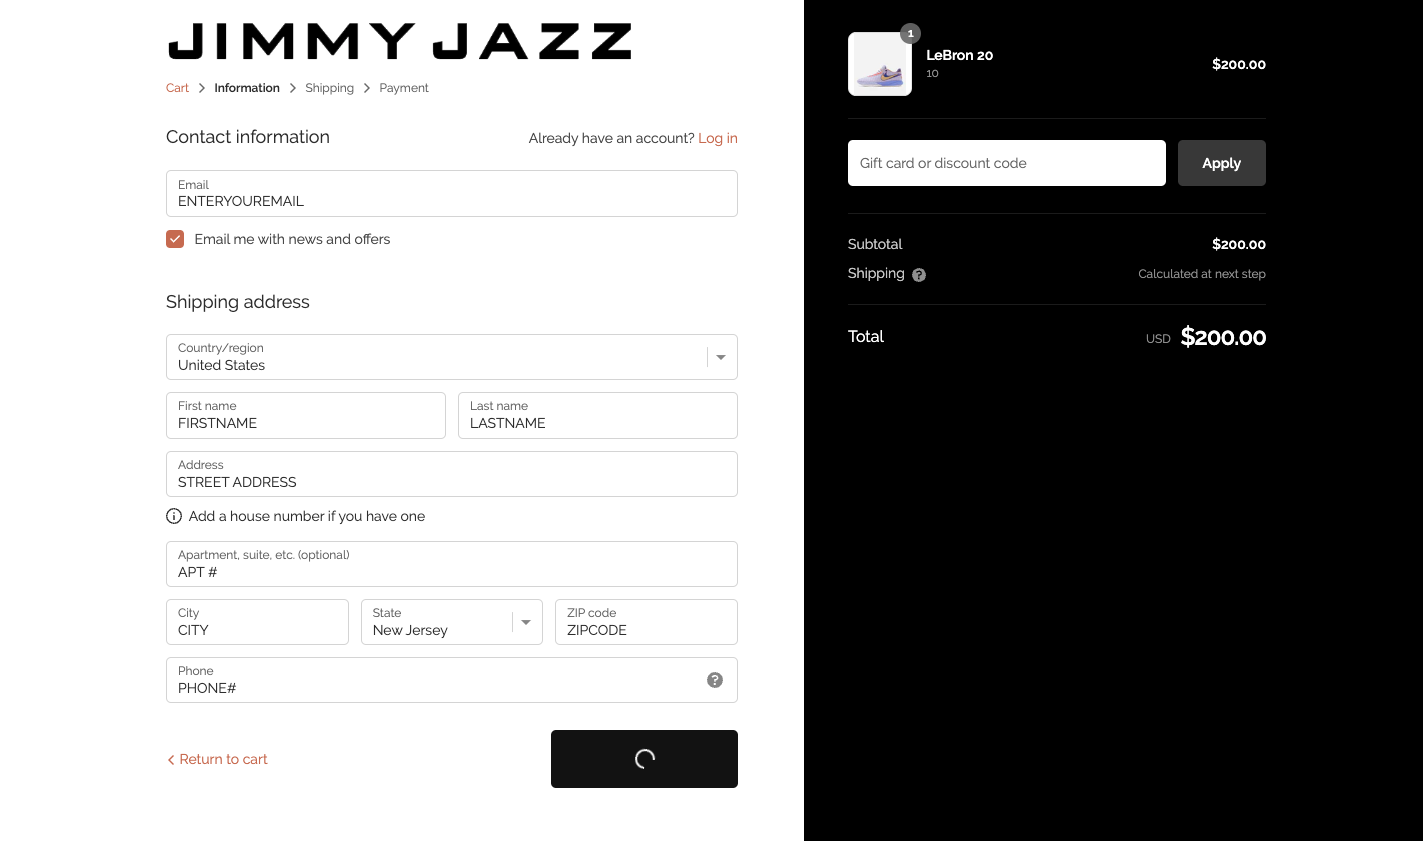
Task: Click the gift card or discount code field
Action: (1006, 163)
